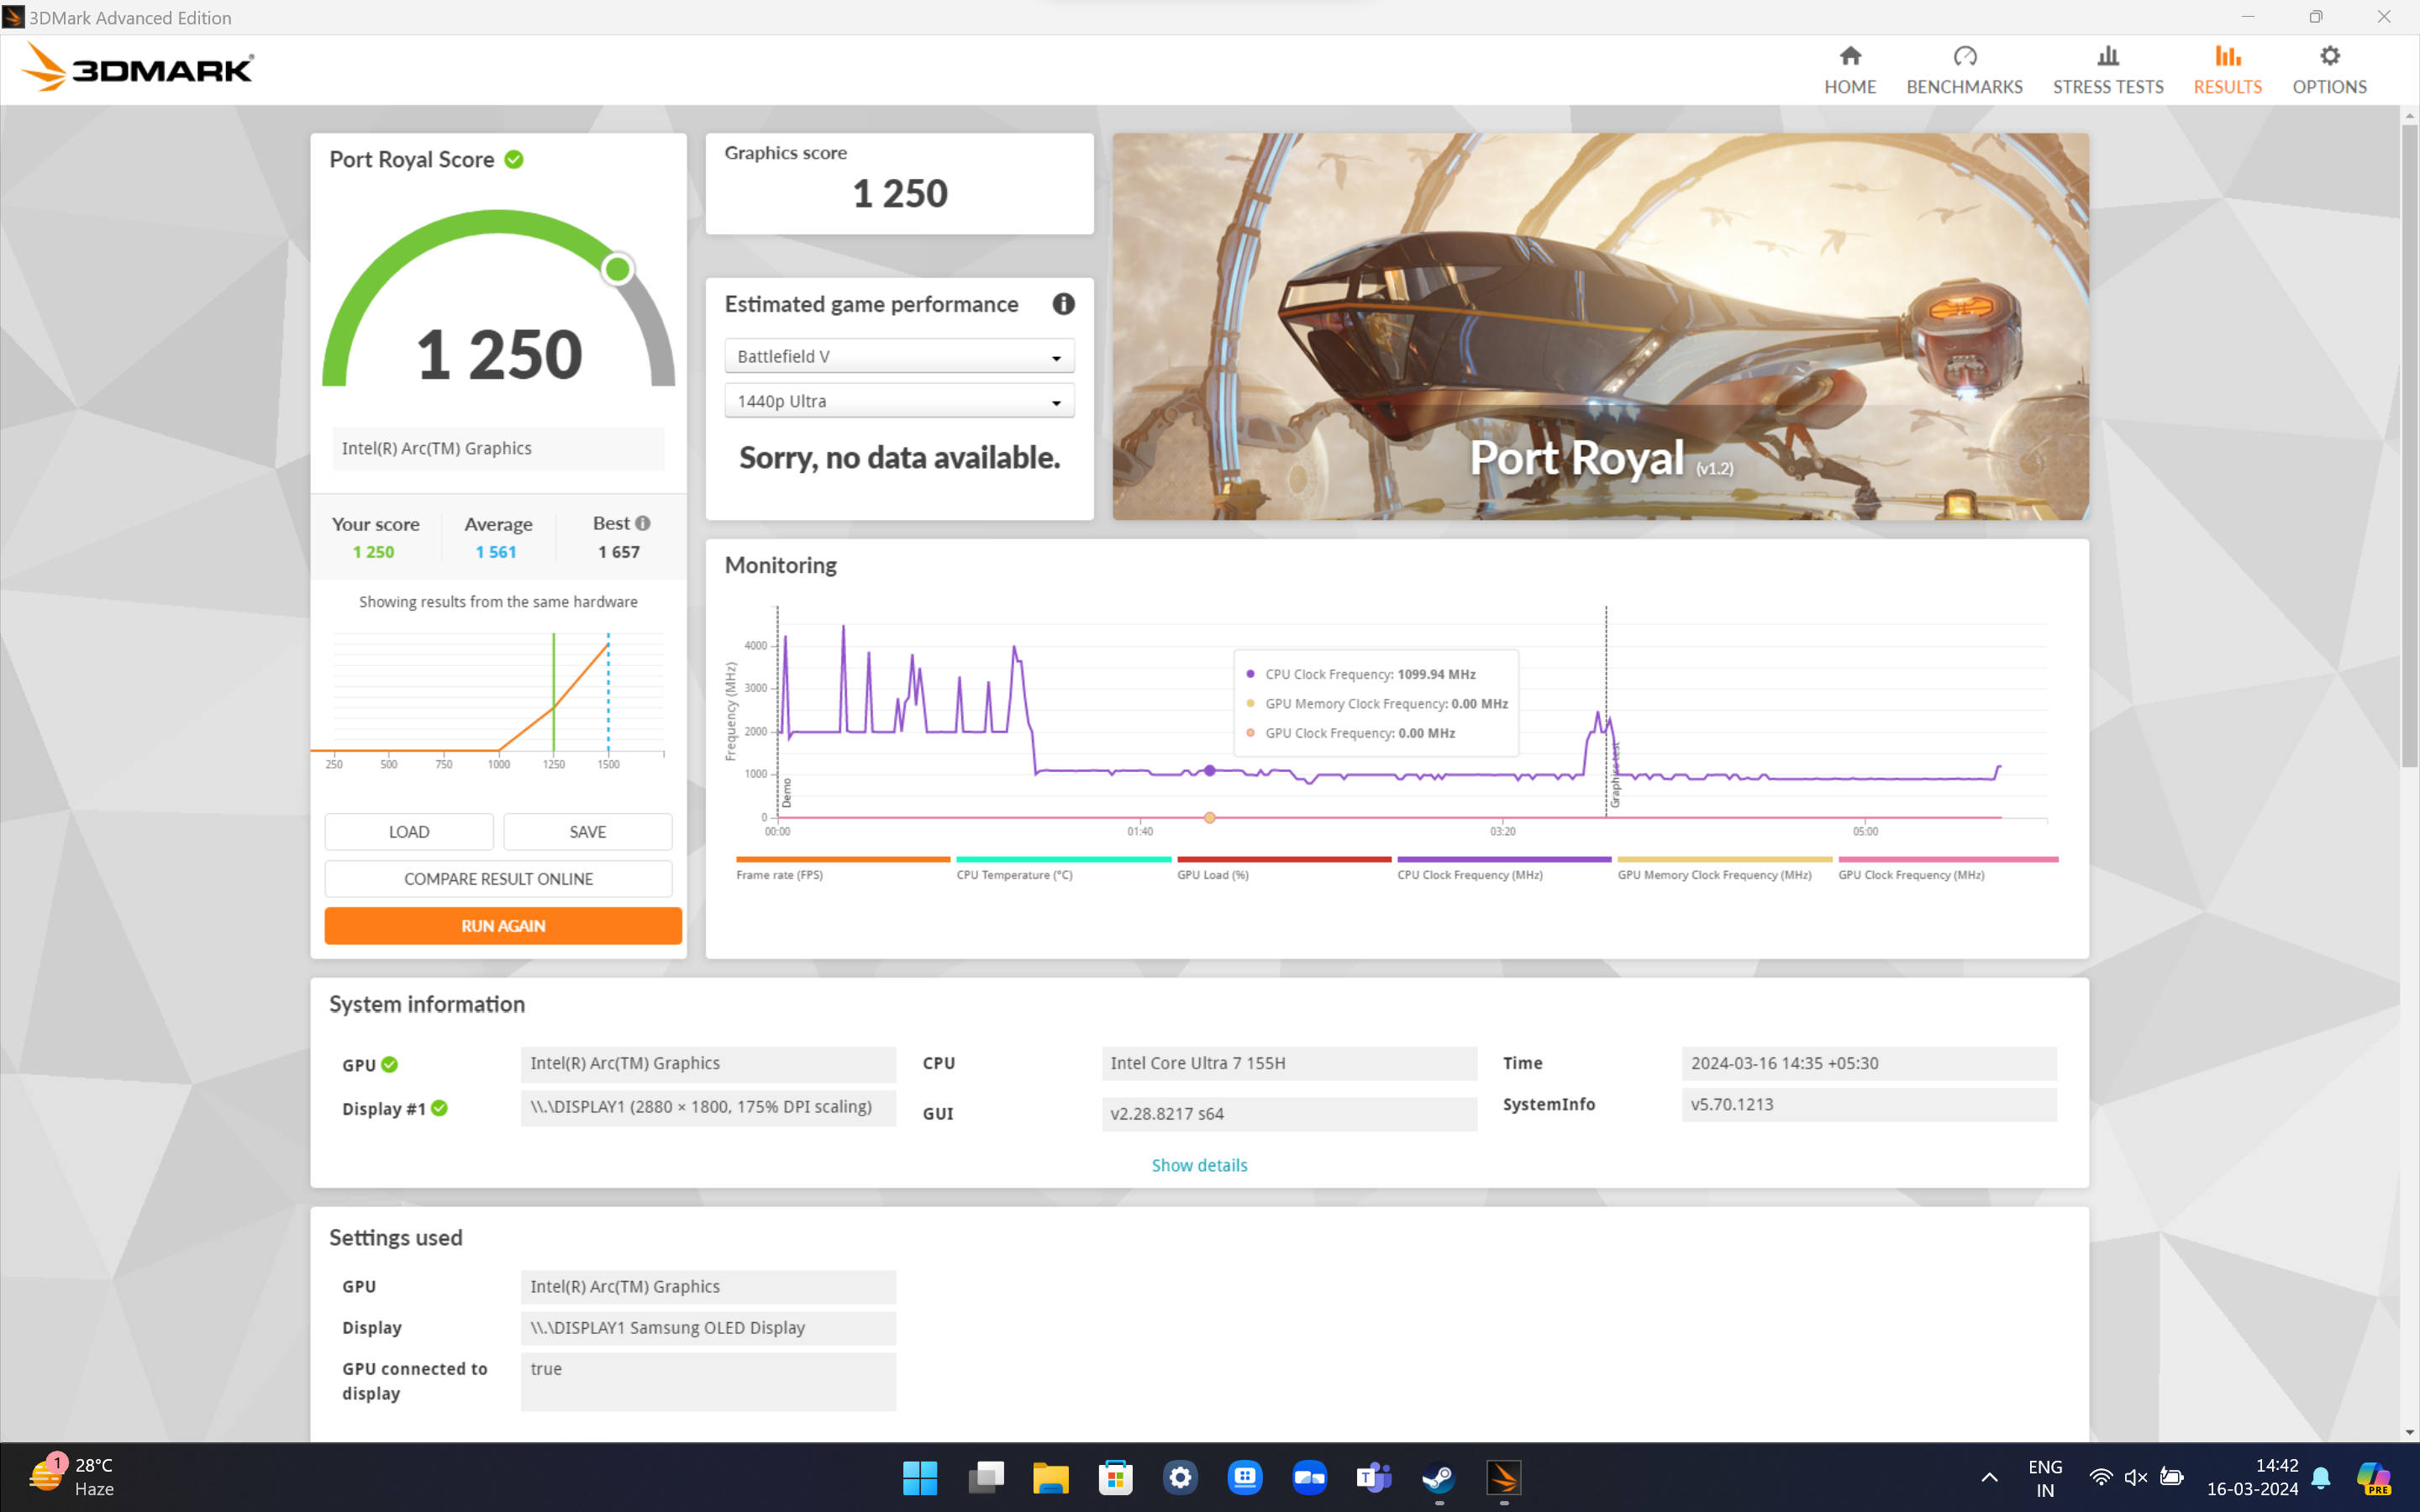This screenshot has height=1512, width=2420.
Task: Click the Estimated game performance info icon
Action: point(1063,304)
